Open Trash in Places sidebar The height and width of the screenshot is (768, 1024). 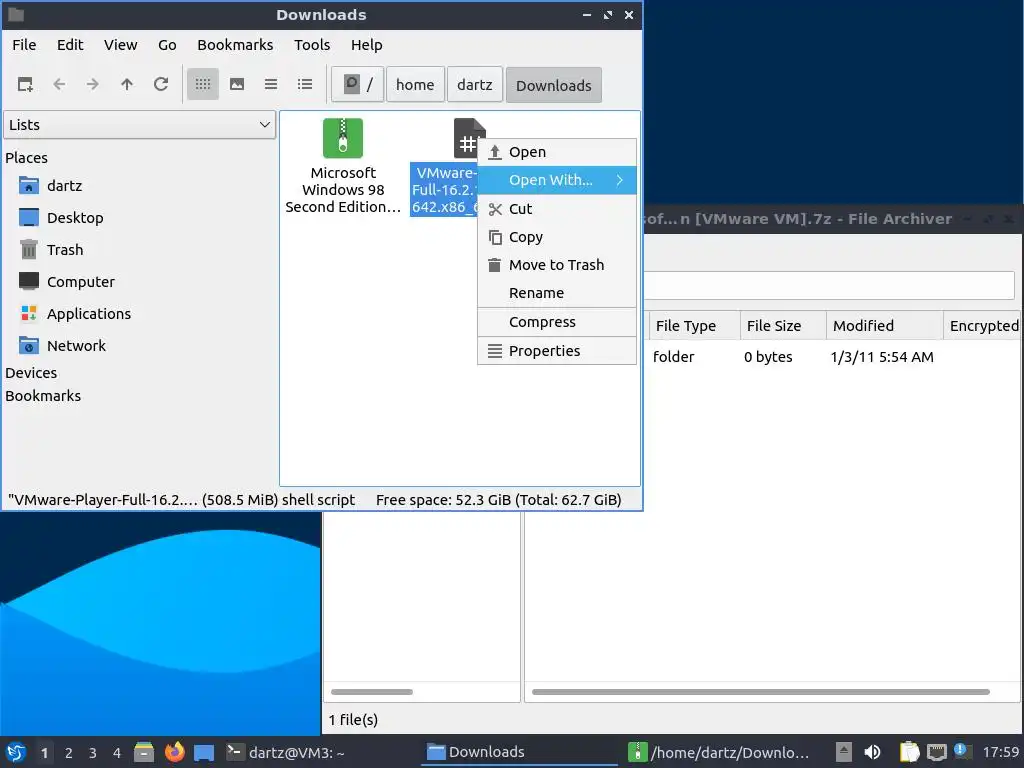pos(52,250)
